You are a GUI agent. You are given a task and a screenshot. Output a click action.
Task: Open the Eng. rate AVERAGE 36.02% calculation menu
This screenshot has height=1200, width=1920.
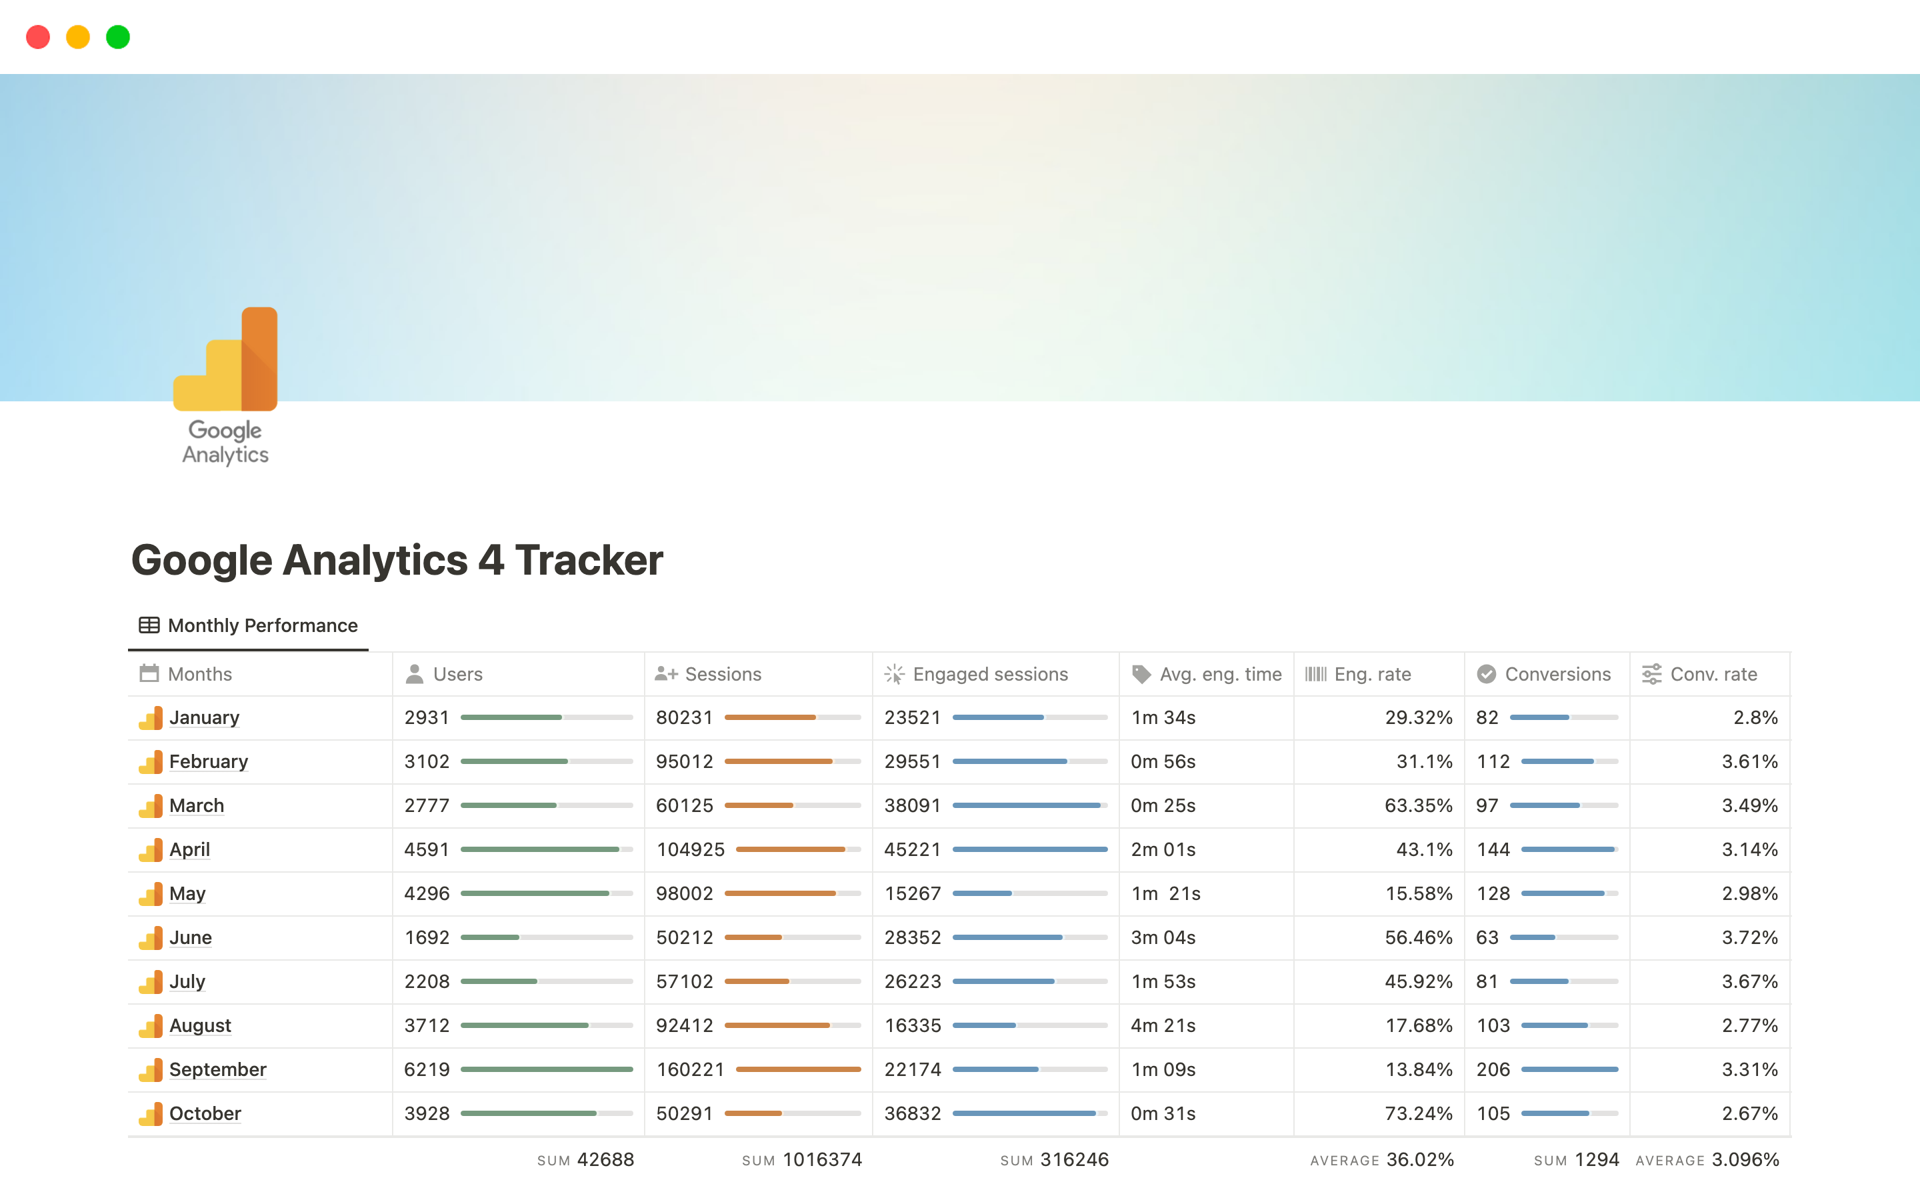1381,1159
